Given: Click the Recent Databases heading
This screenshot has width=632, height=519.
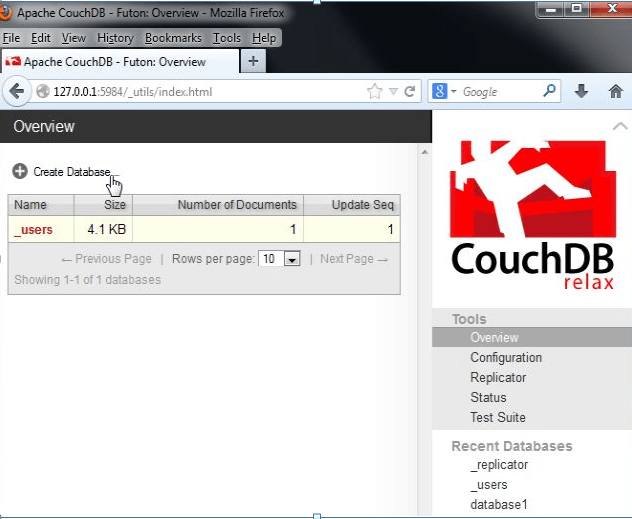Looking at the screenshot, I should pyautogui.click(x=512, y=446).
